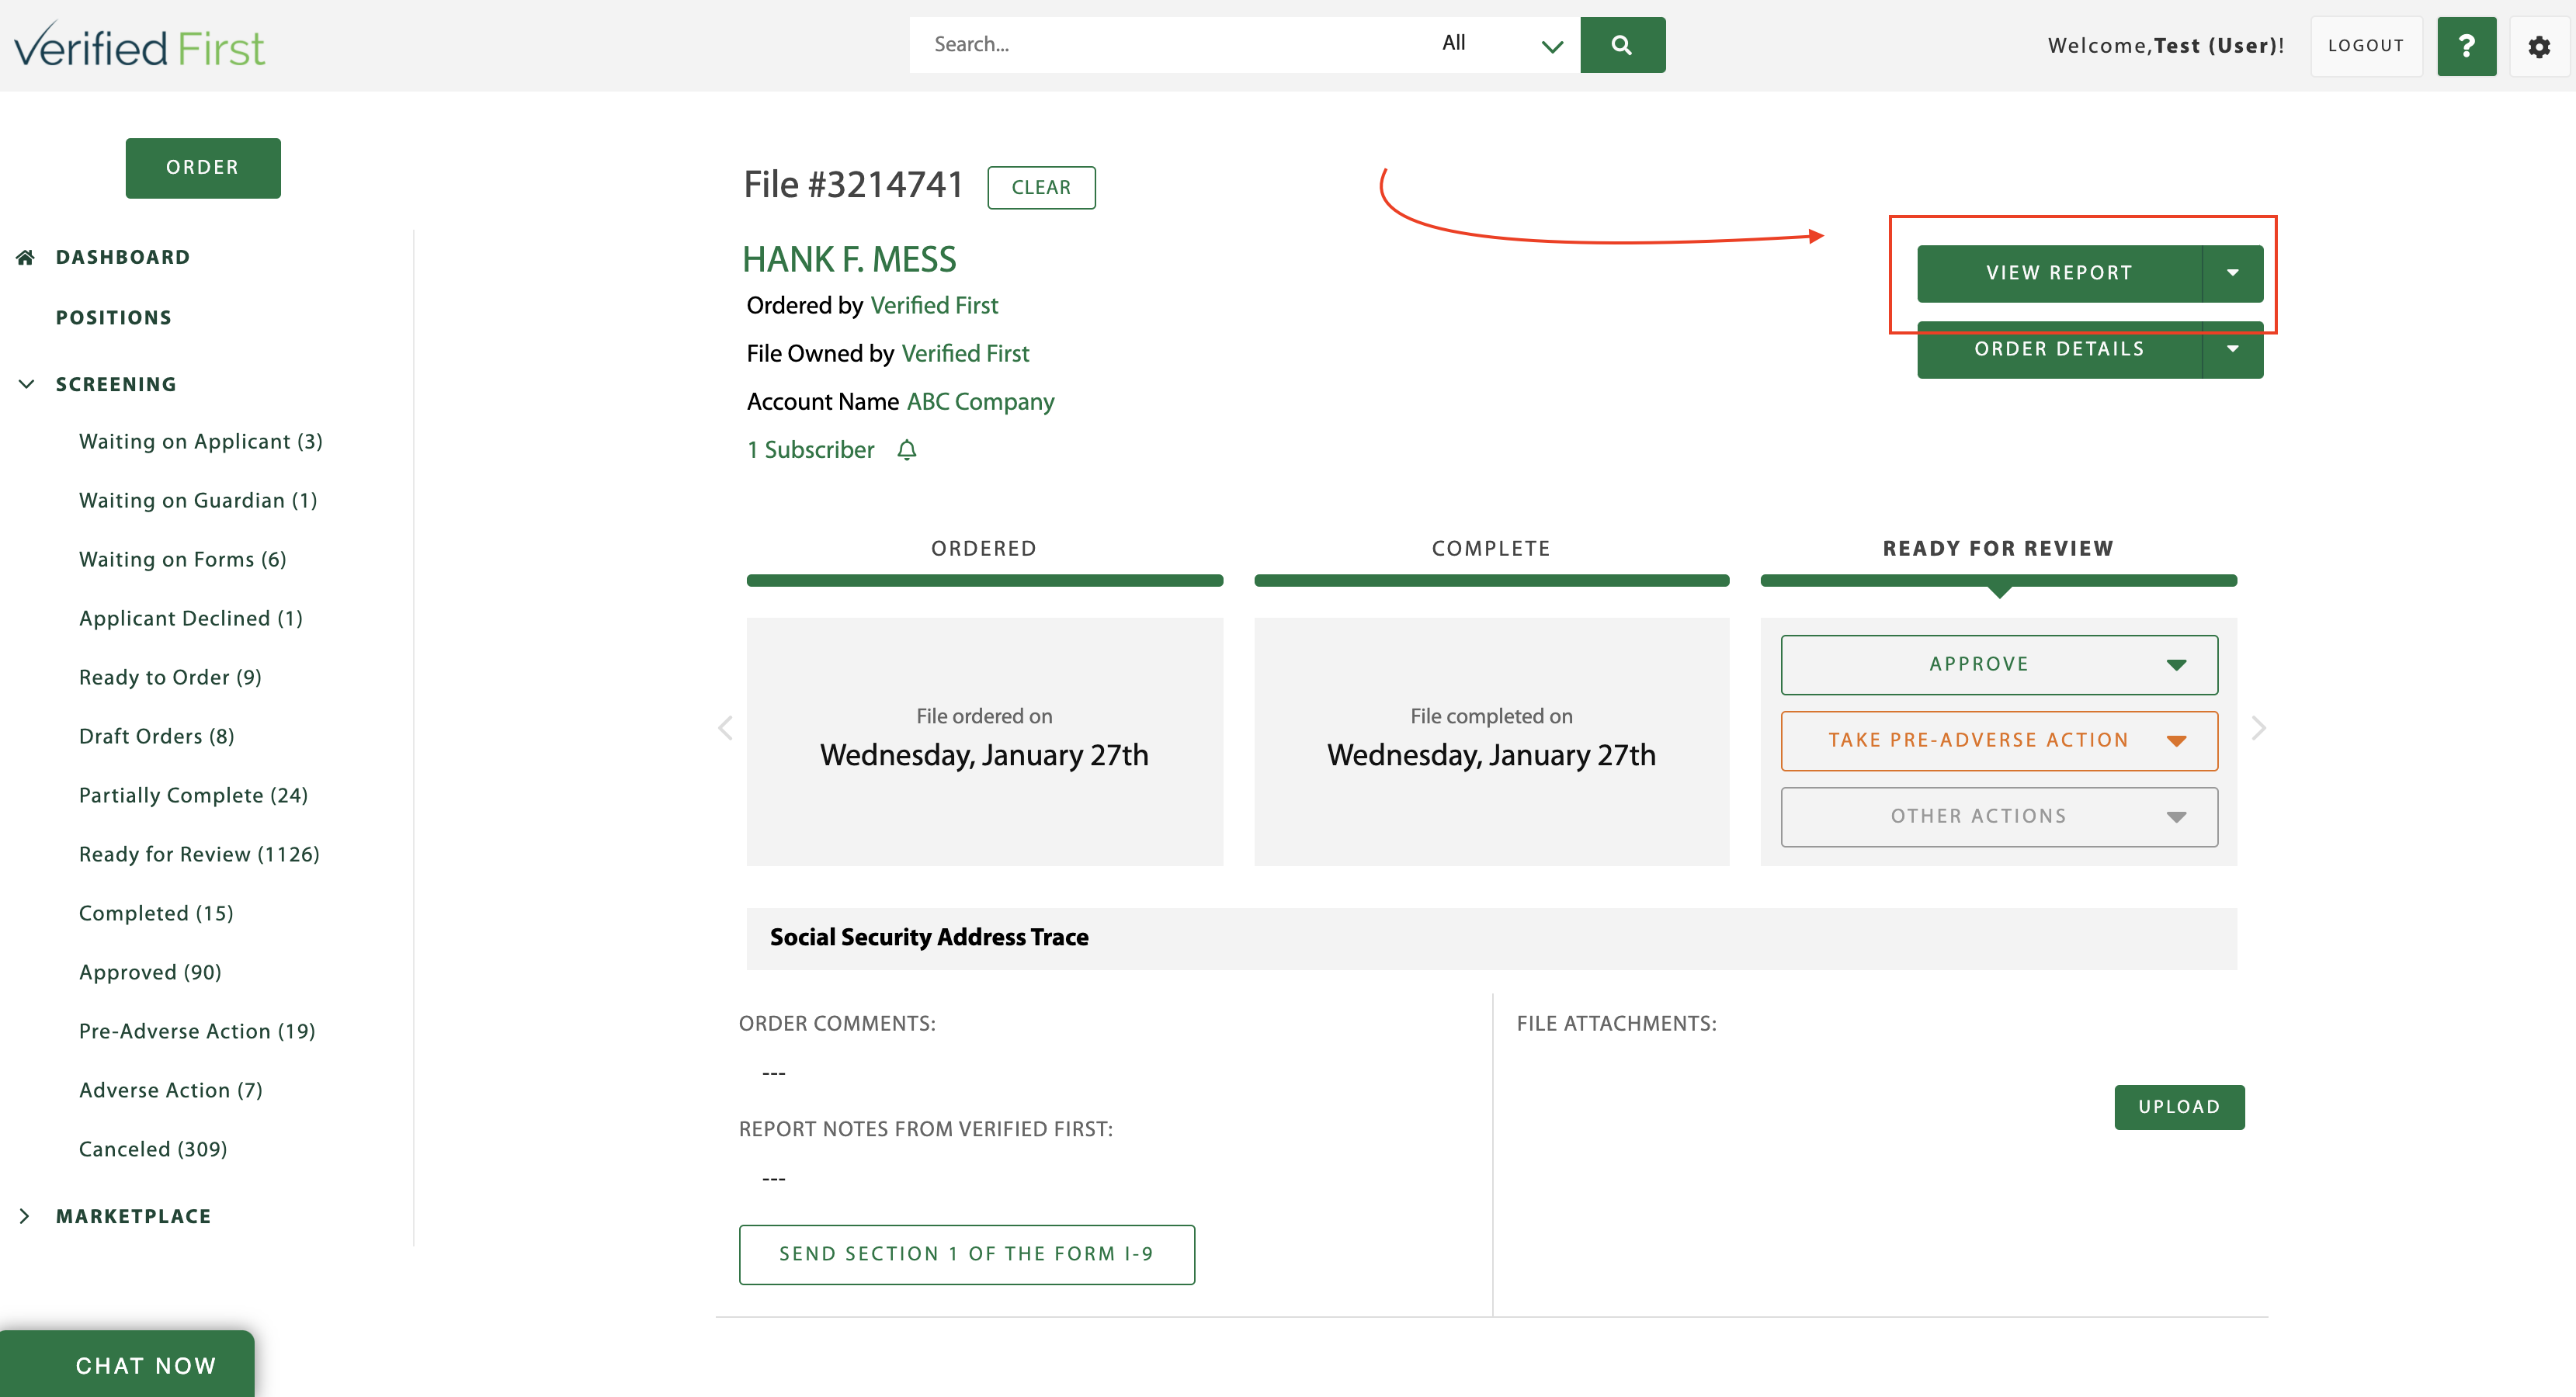The image size is (2576, 1397).
Task: Select Completed (15)
Action: point(156,913)
